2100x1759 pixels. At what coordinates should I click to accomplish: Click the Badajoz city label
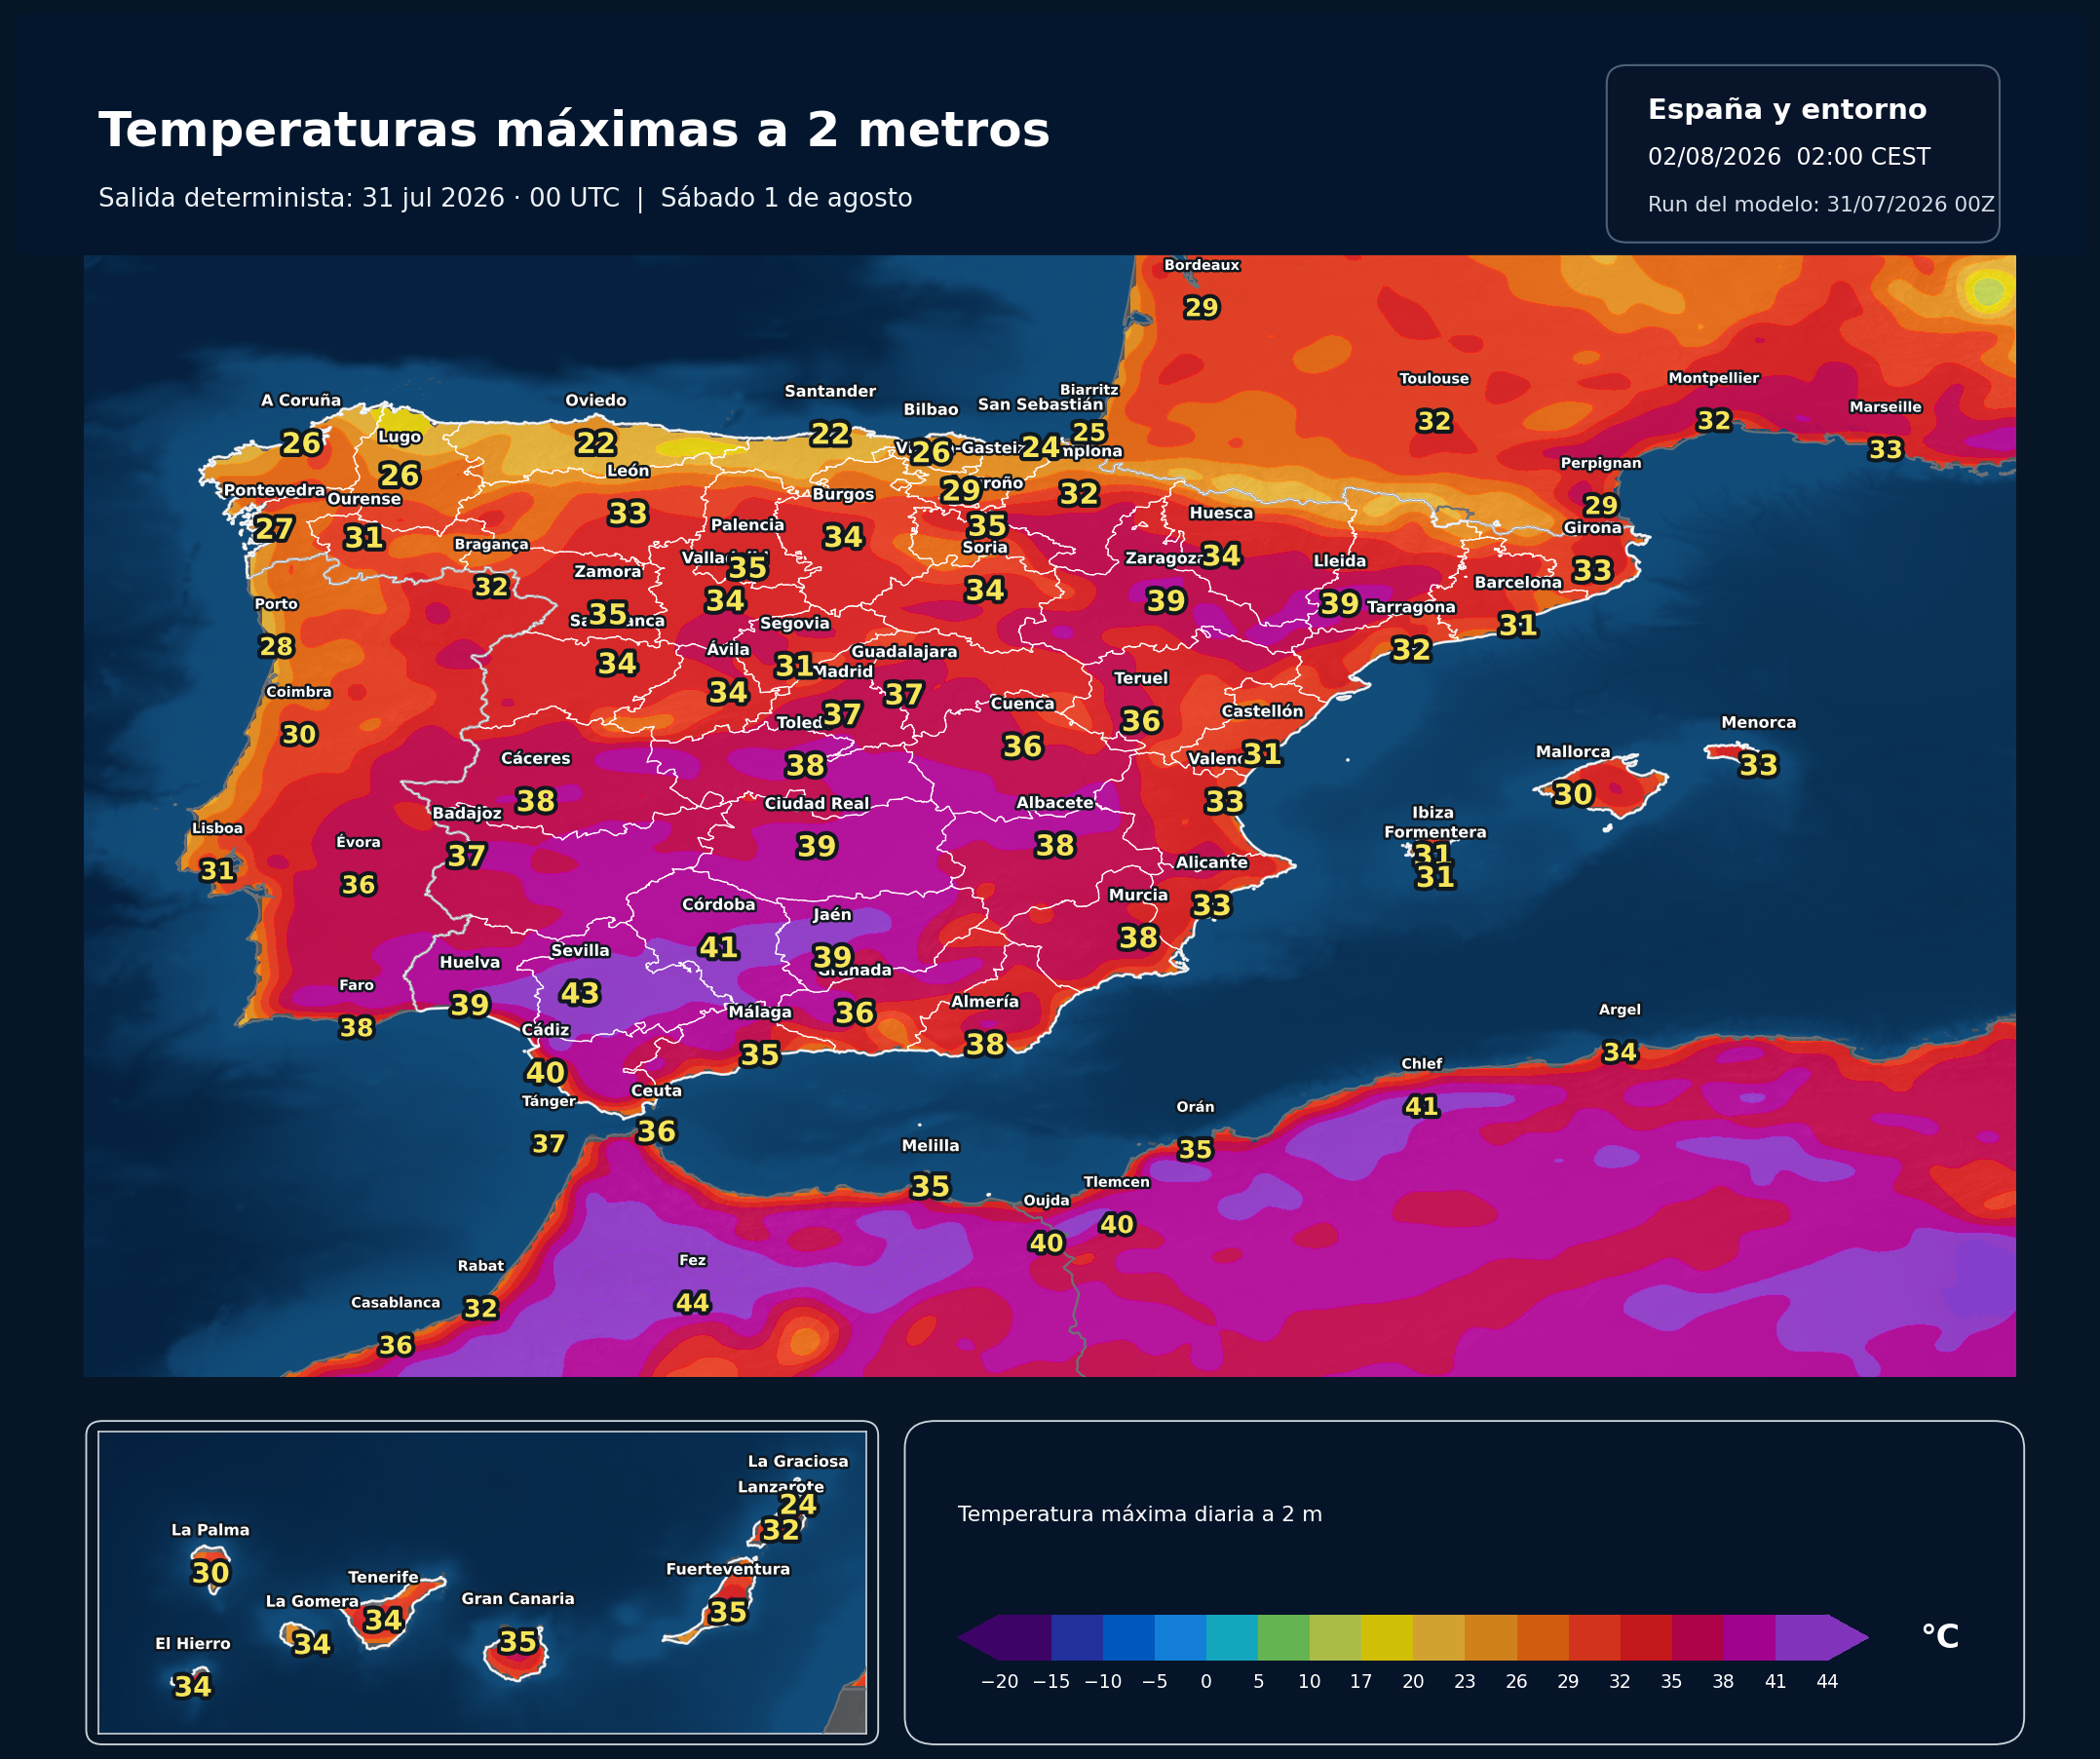click(x=467, y=813)
